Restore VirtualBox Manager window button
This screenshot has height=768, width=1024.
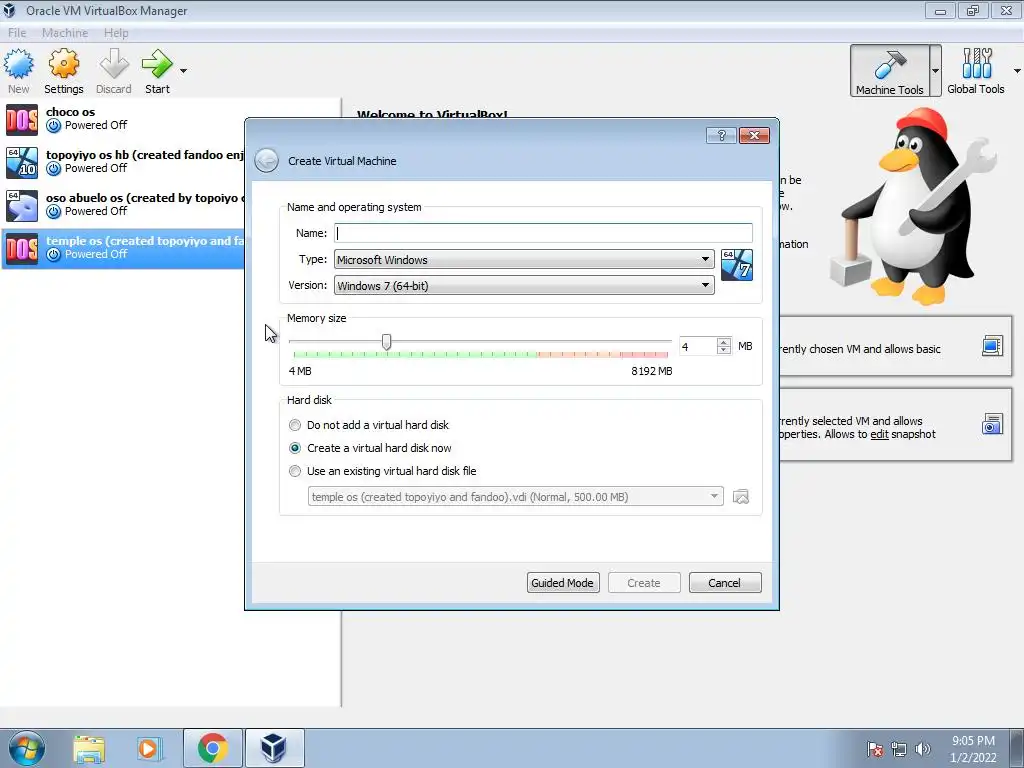[x=973, y=10]
